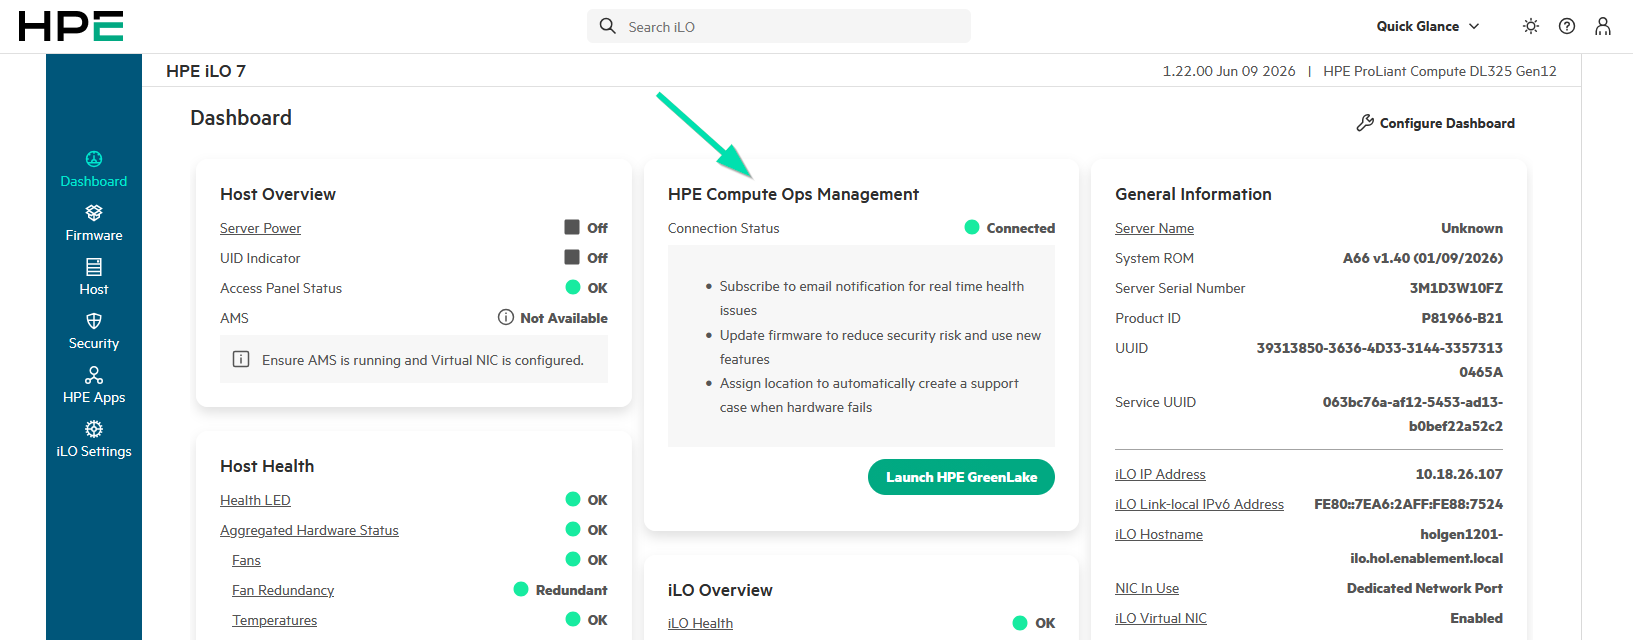Open the Temperatures link
The image size is (1633, 640).
[x=274, y=620]
